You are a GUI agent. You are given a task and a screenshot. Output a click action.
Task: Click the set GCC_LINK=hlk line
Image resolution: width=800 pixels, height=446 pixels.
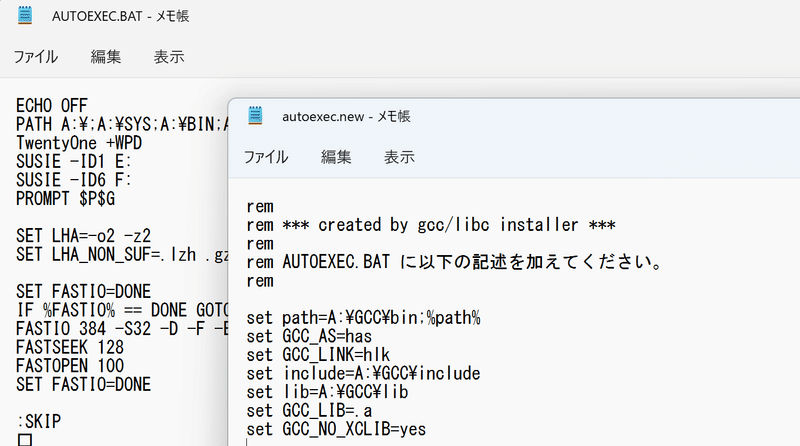click(318, 355)
